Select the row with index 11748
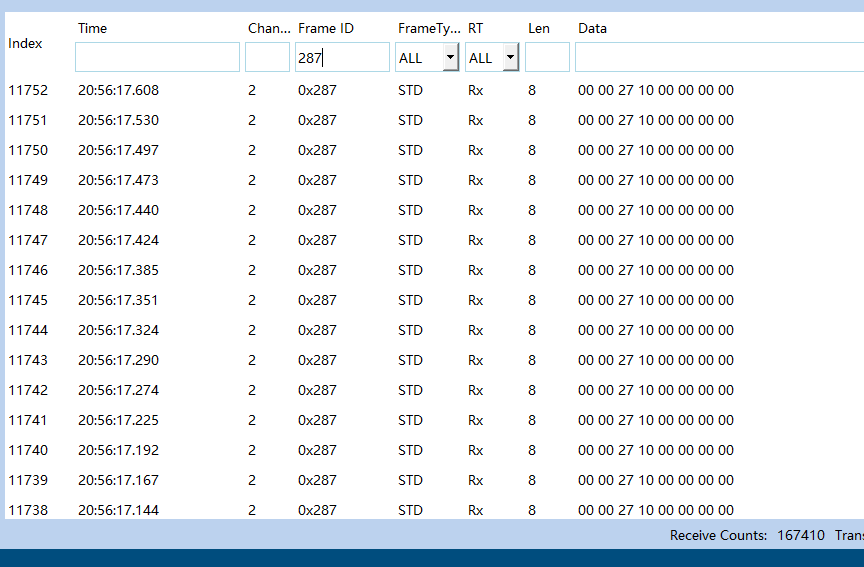Image resolution: width=864 pixels, height=567 pixels. (x=28, y=210)
